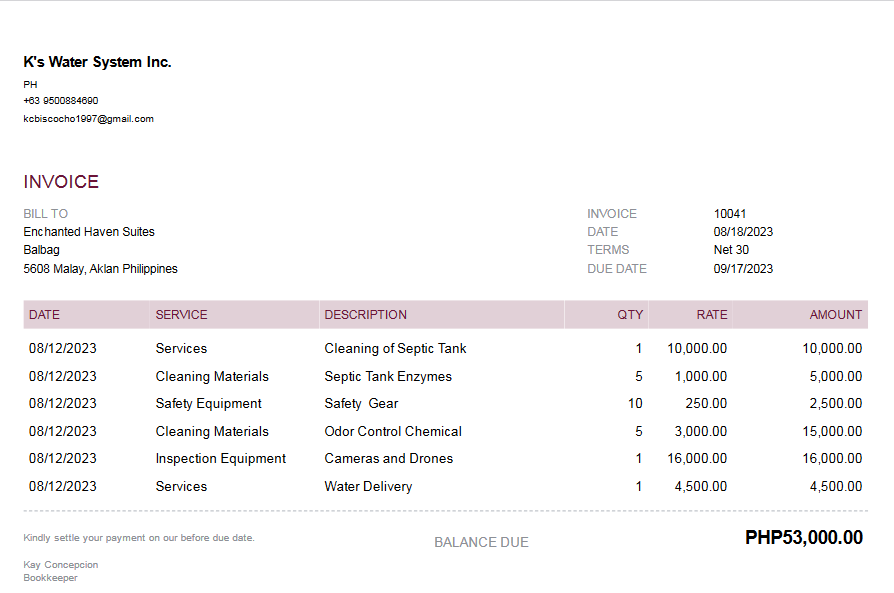Select the invoice number 10041

tap(730, 214)
